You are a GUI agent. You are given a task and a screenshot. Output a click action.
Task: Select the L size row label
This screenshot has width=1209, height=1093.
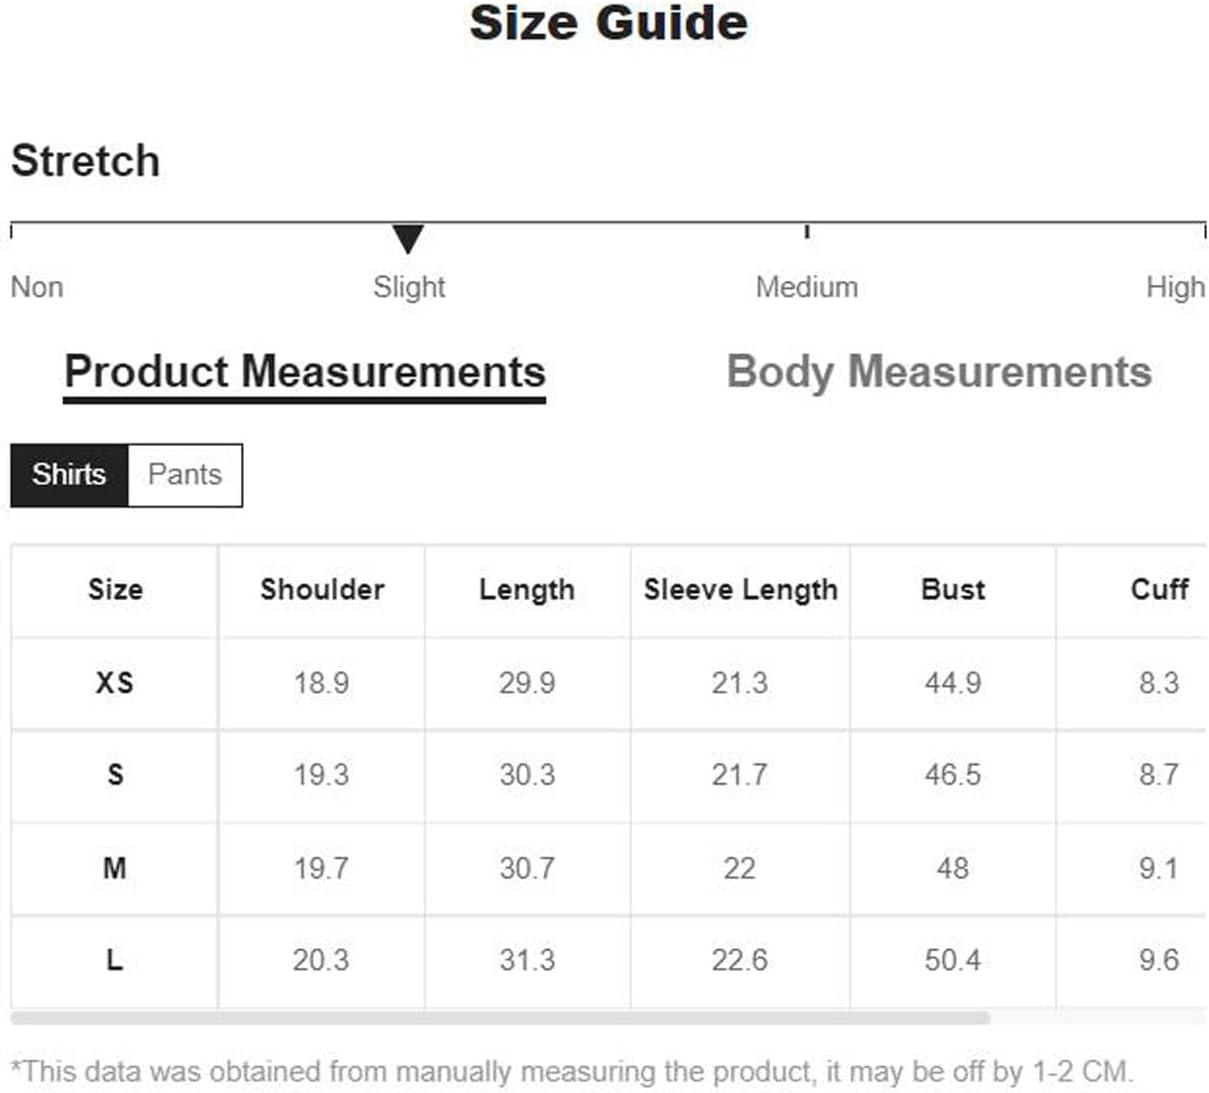[x=115, y=960]
